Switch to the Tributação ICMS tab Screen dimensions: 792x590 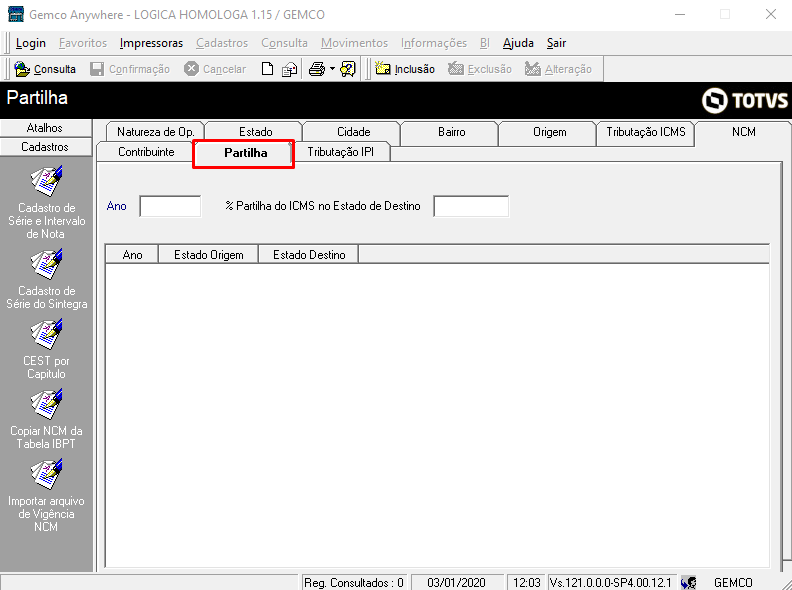[x=646, y=132]
